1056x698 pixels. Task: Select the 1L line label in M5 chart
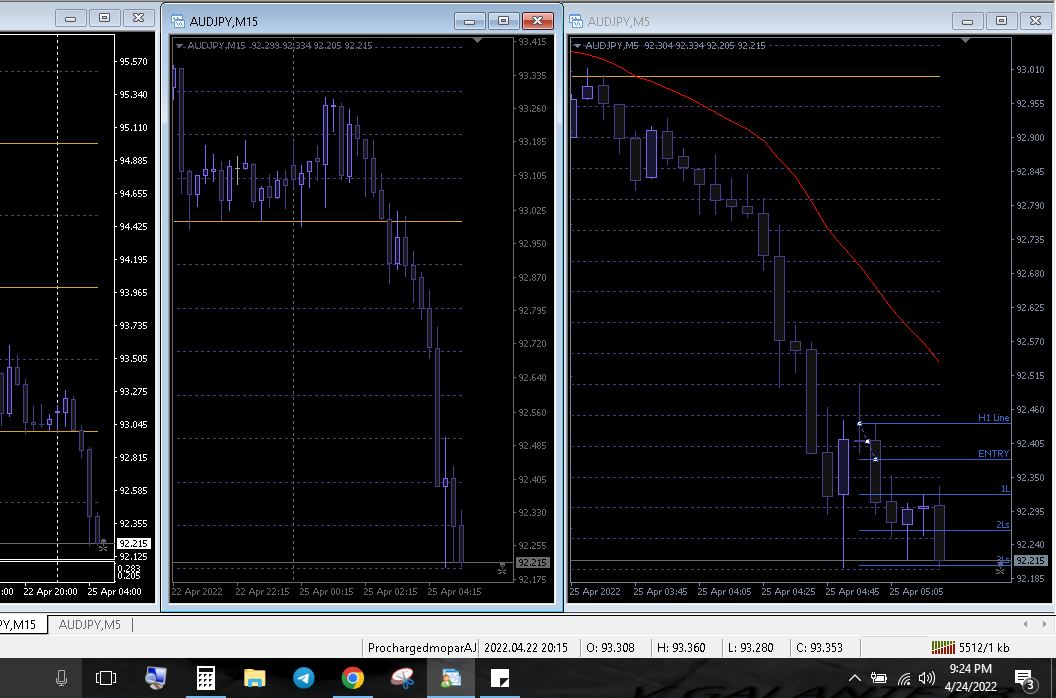pyautogui.click(x=1005, y=489)
